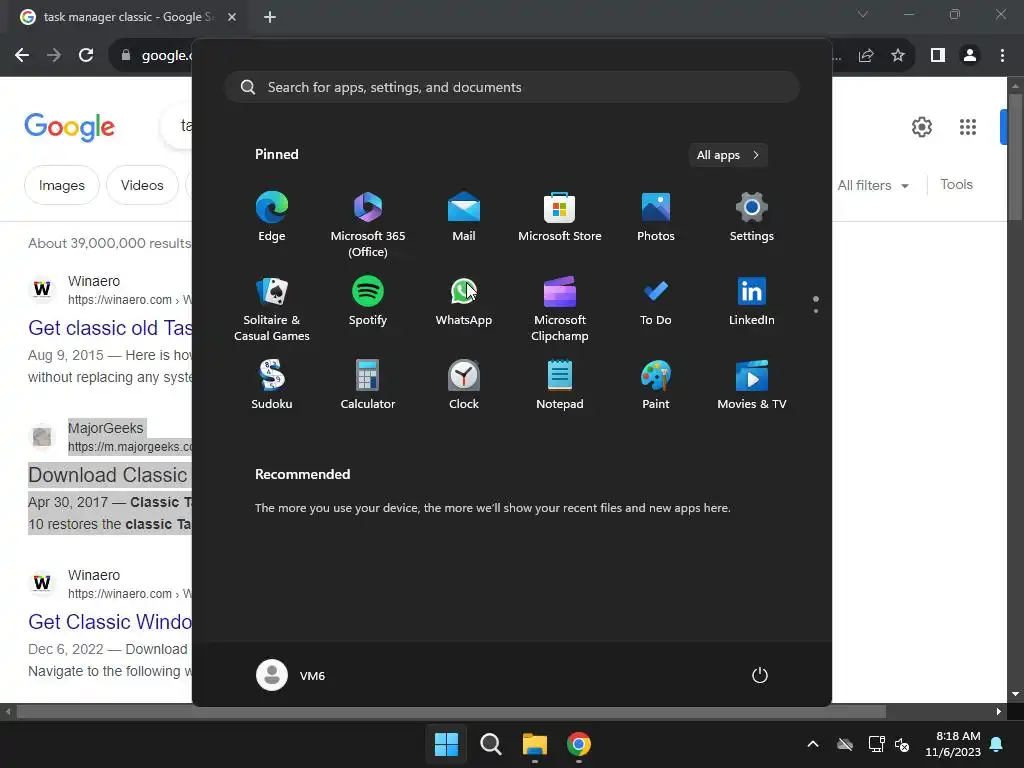Screen dimensions: 1024x768
Task: Open File Explorer from the taskbar
Action: [x=534, y=744]
